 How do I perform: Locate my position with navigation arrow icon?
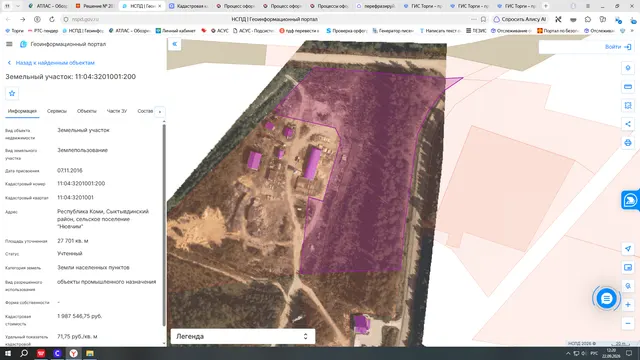pos(628,249)
